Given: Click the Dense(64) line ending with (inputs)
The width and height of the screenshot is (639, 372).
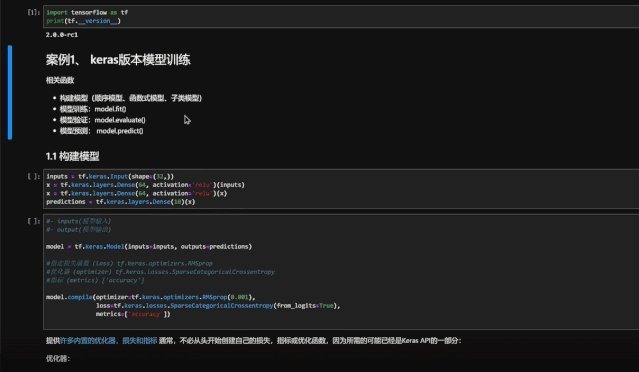Looking at the screenshot, I should point(145,185).
